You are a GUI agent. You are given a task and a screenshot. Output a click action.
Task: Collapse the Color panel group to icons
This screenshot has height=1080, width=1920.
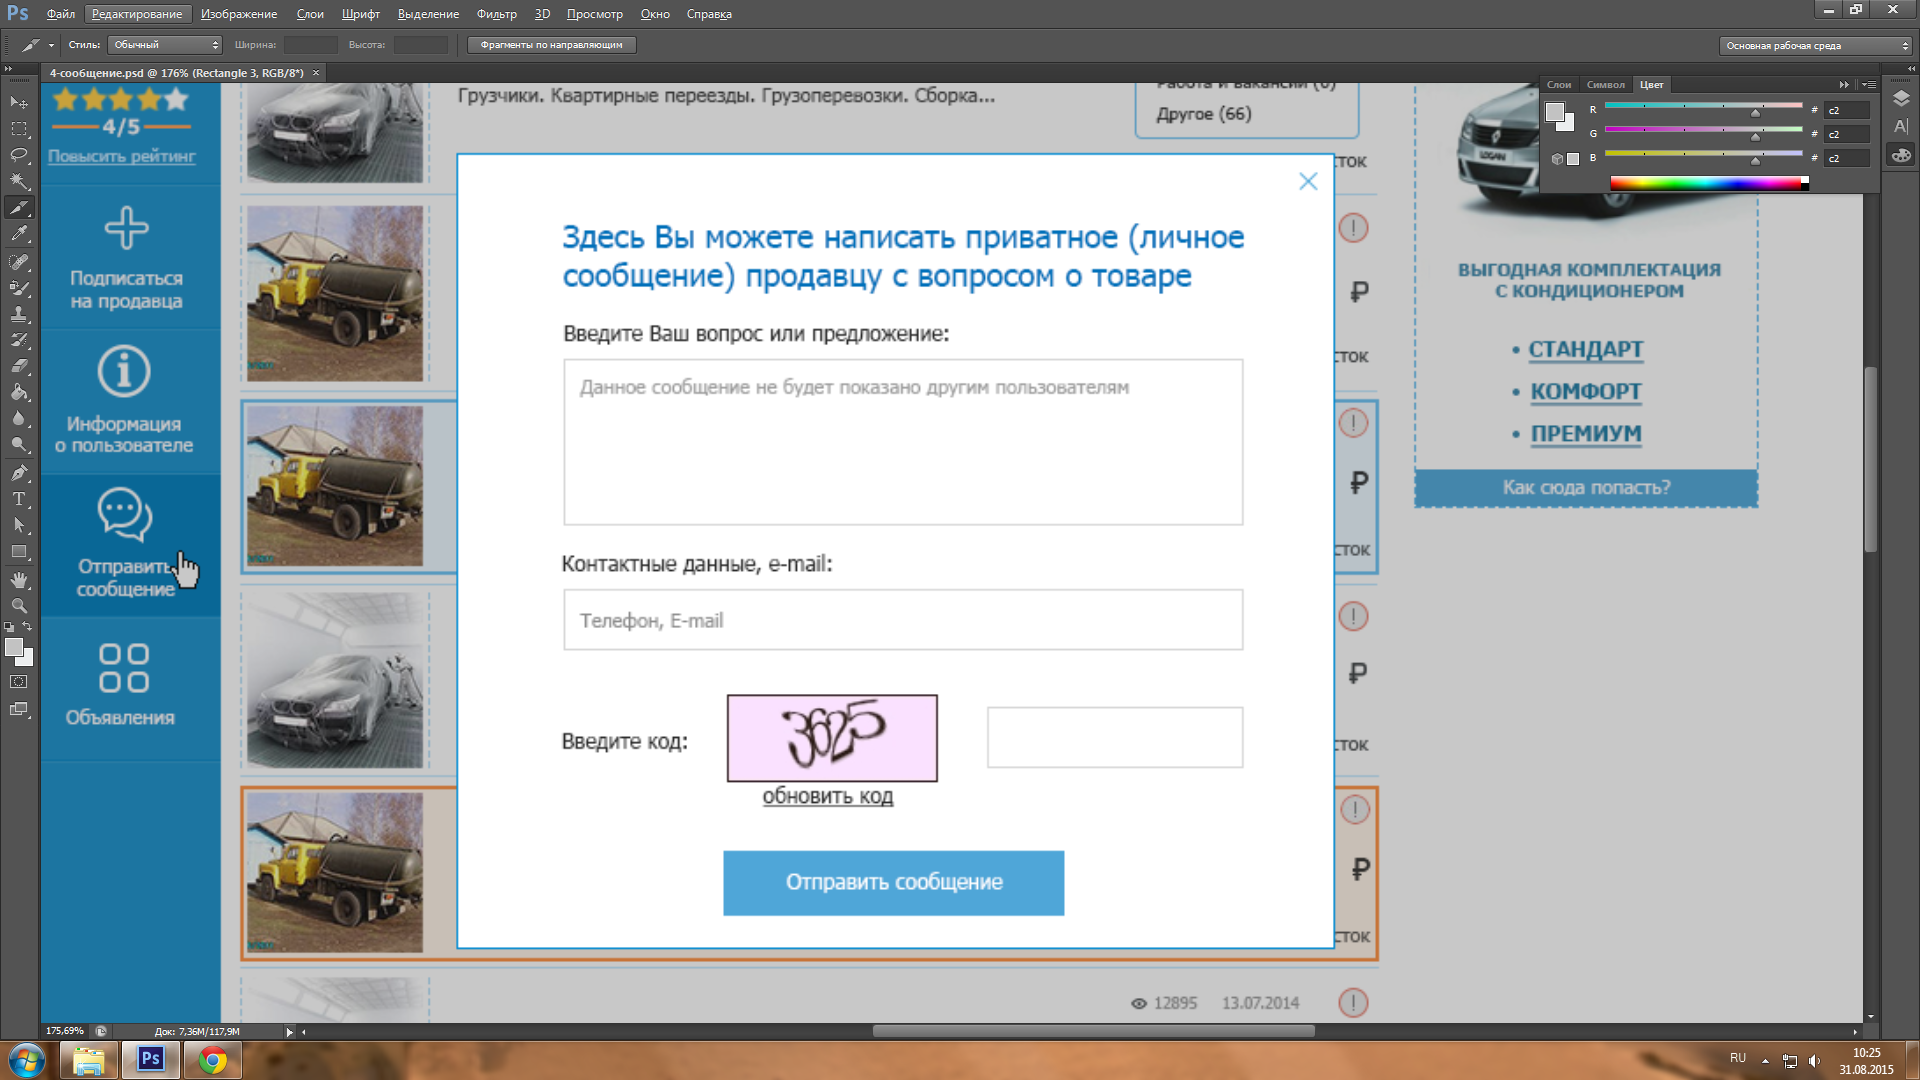click(x=1844, y=85)
